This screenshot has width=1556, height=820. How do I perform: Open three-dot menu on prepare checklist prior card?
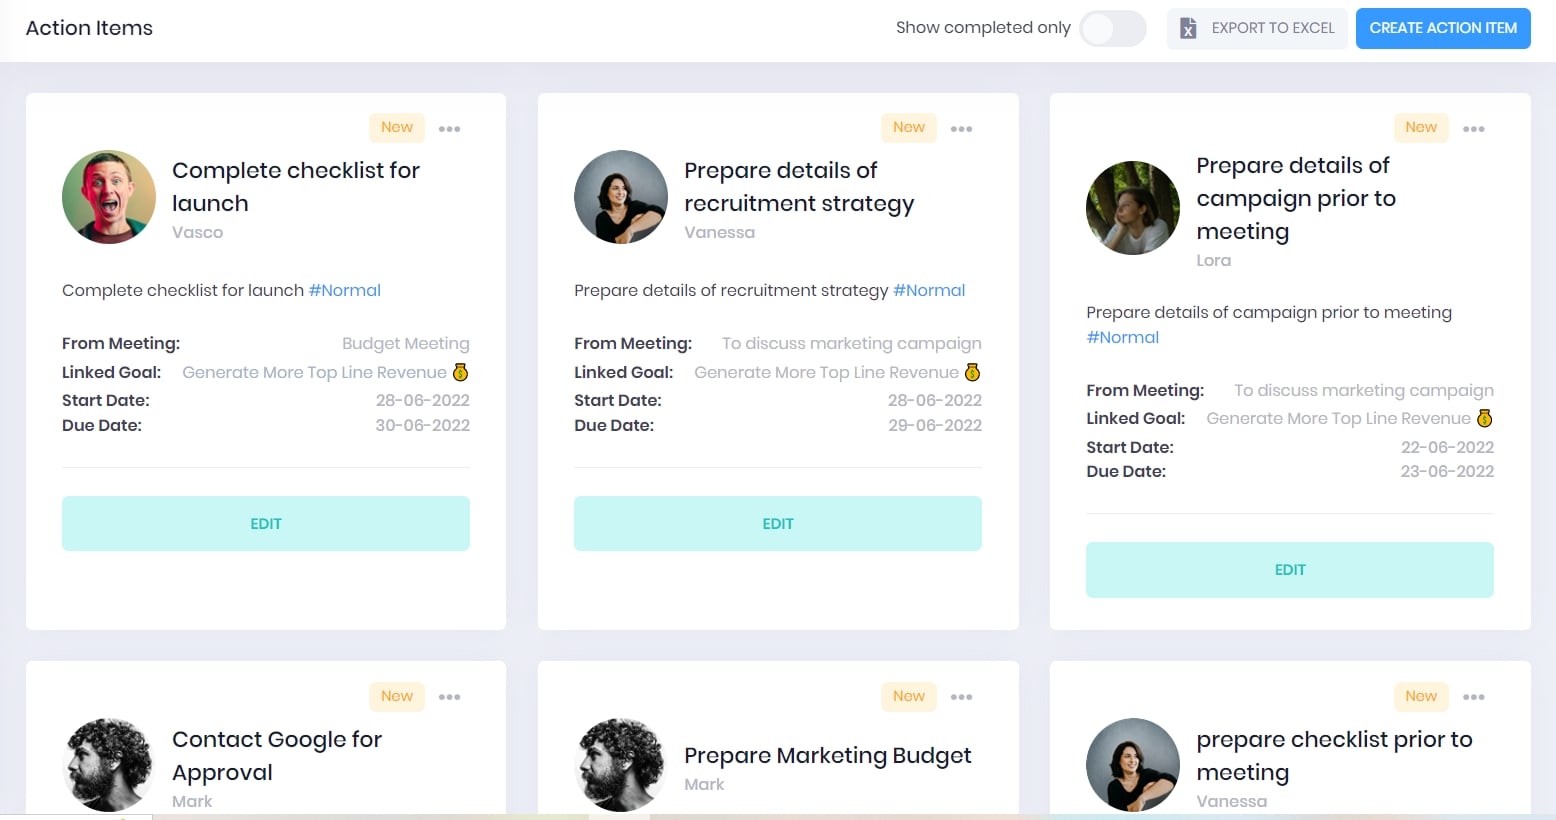(1474, 697)
